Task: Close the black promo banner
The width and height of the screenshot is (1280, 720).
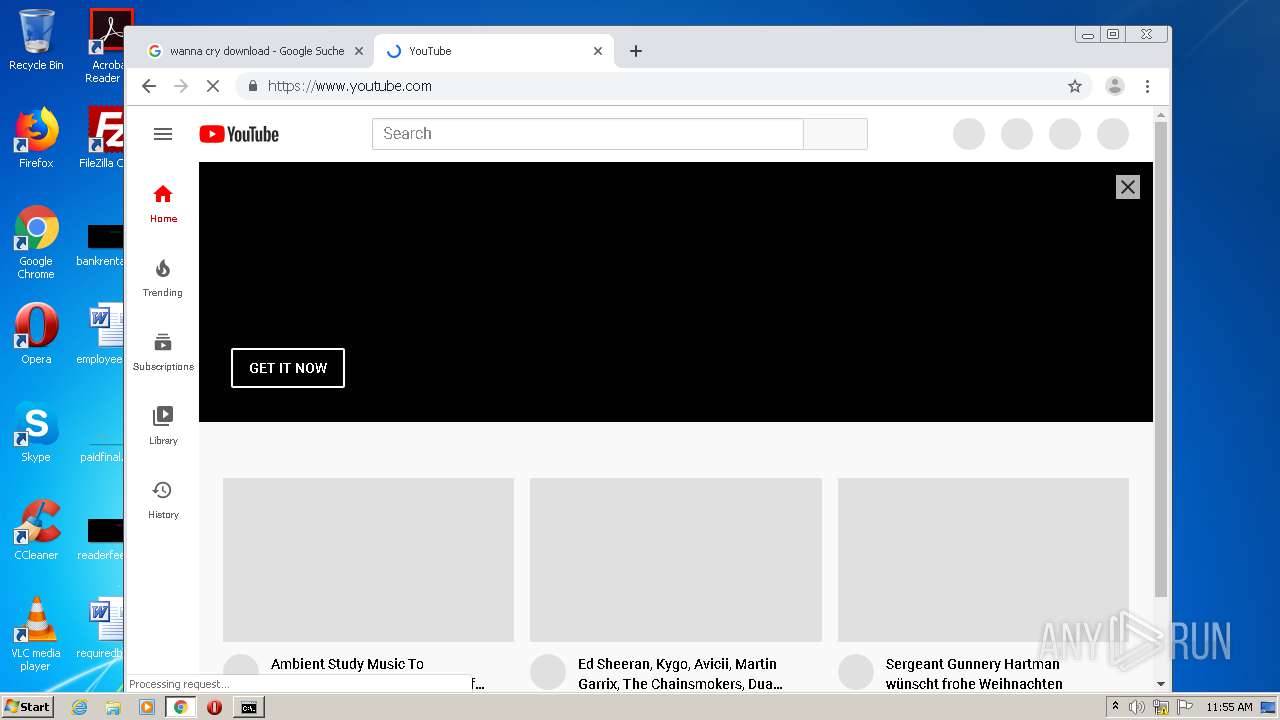Action: (x=1127, y=187)
